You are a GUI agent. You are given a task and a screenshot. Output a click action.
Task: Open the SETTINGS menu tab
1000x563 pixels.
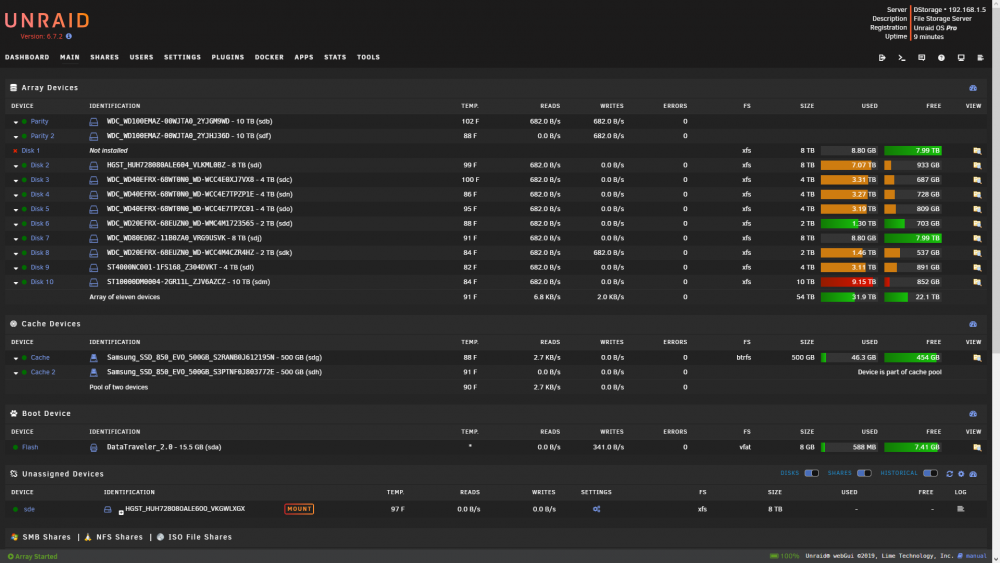click(x=182, y=57)
